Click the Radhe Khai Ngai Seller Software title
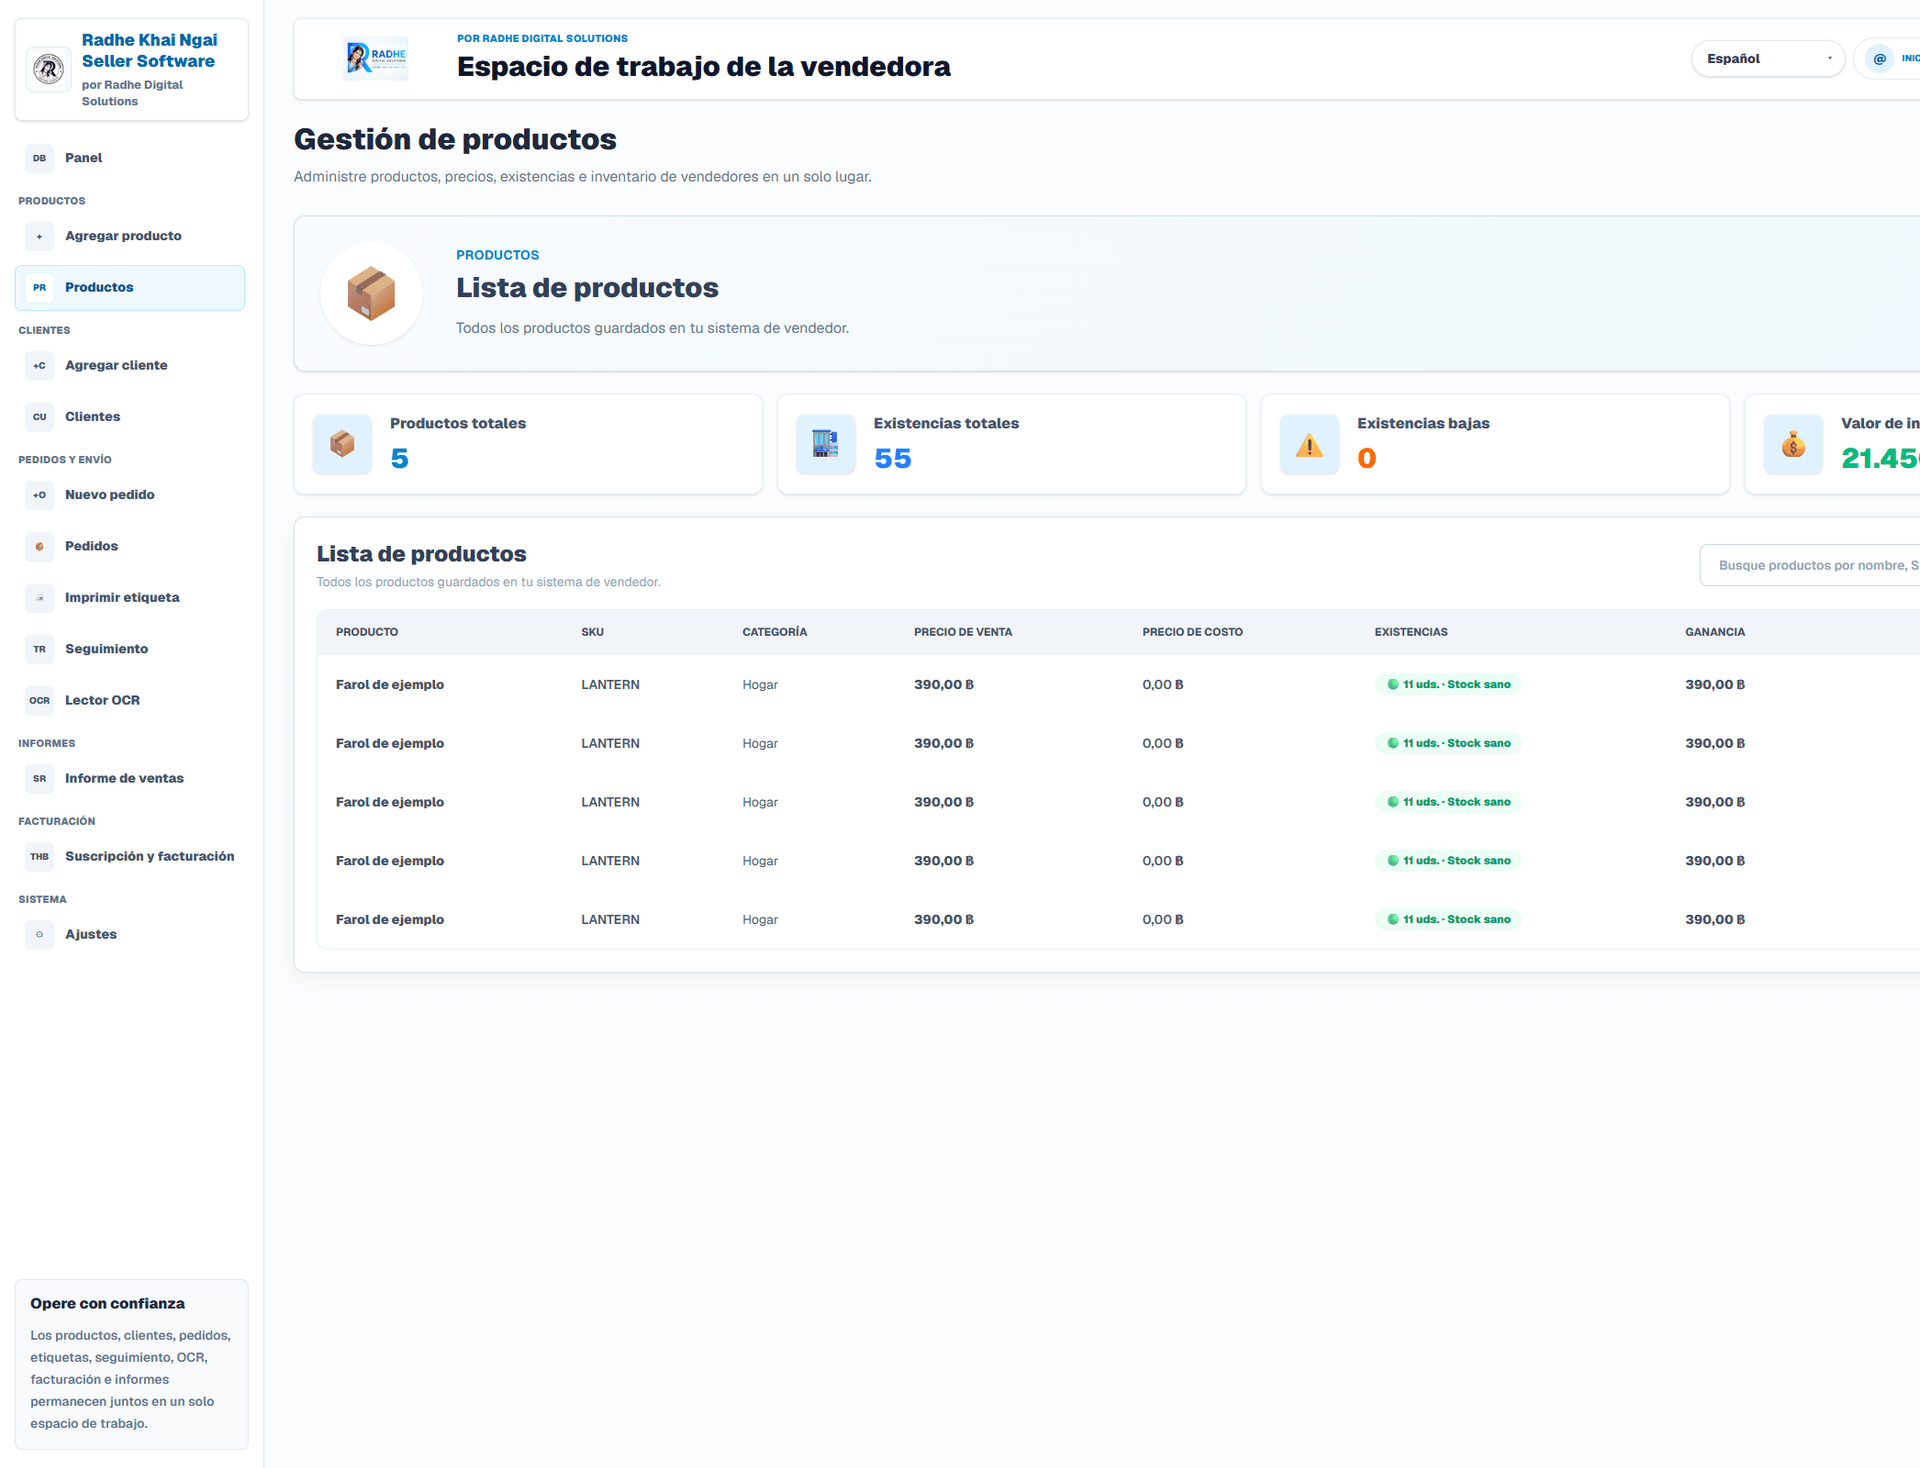The width and height of the screenshot is (1920, 1468). (149, 51)
